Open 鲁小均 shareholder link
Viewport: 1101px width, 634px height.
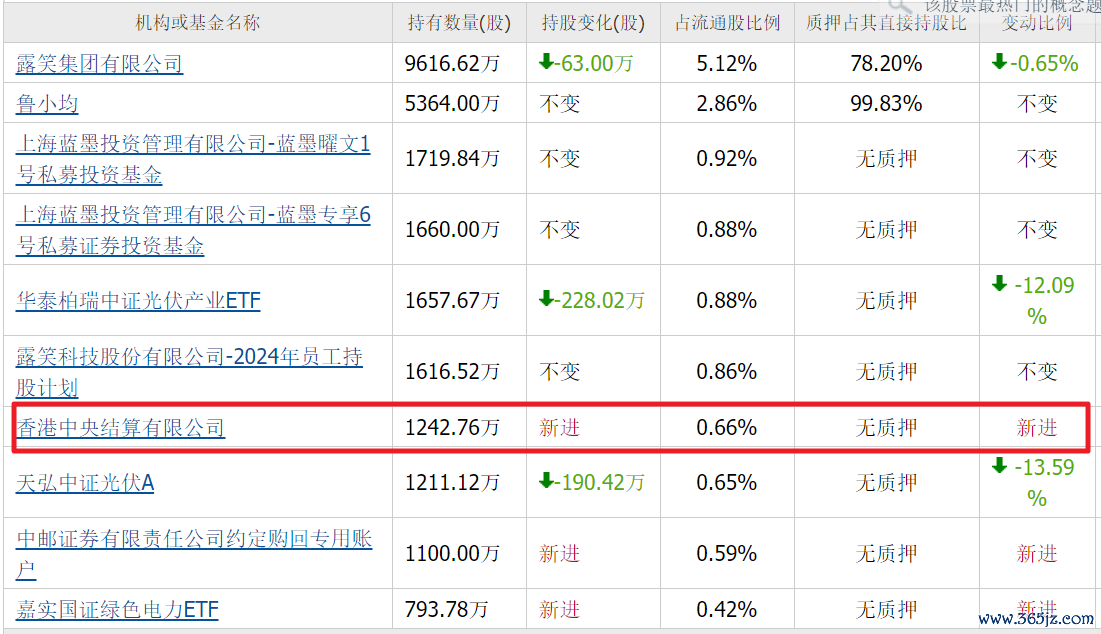point(47,104)
